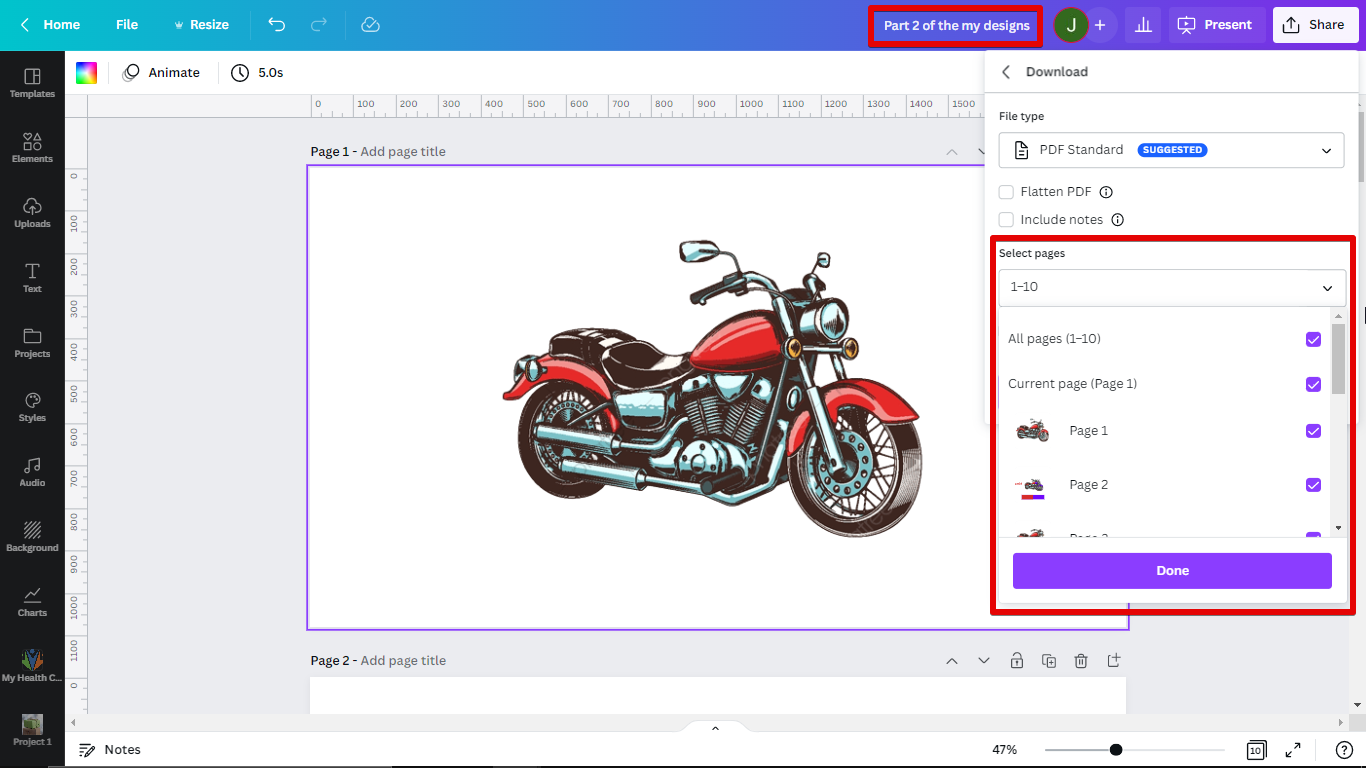Click the cloud save status icon

click(x=370, y=25)
